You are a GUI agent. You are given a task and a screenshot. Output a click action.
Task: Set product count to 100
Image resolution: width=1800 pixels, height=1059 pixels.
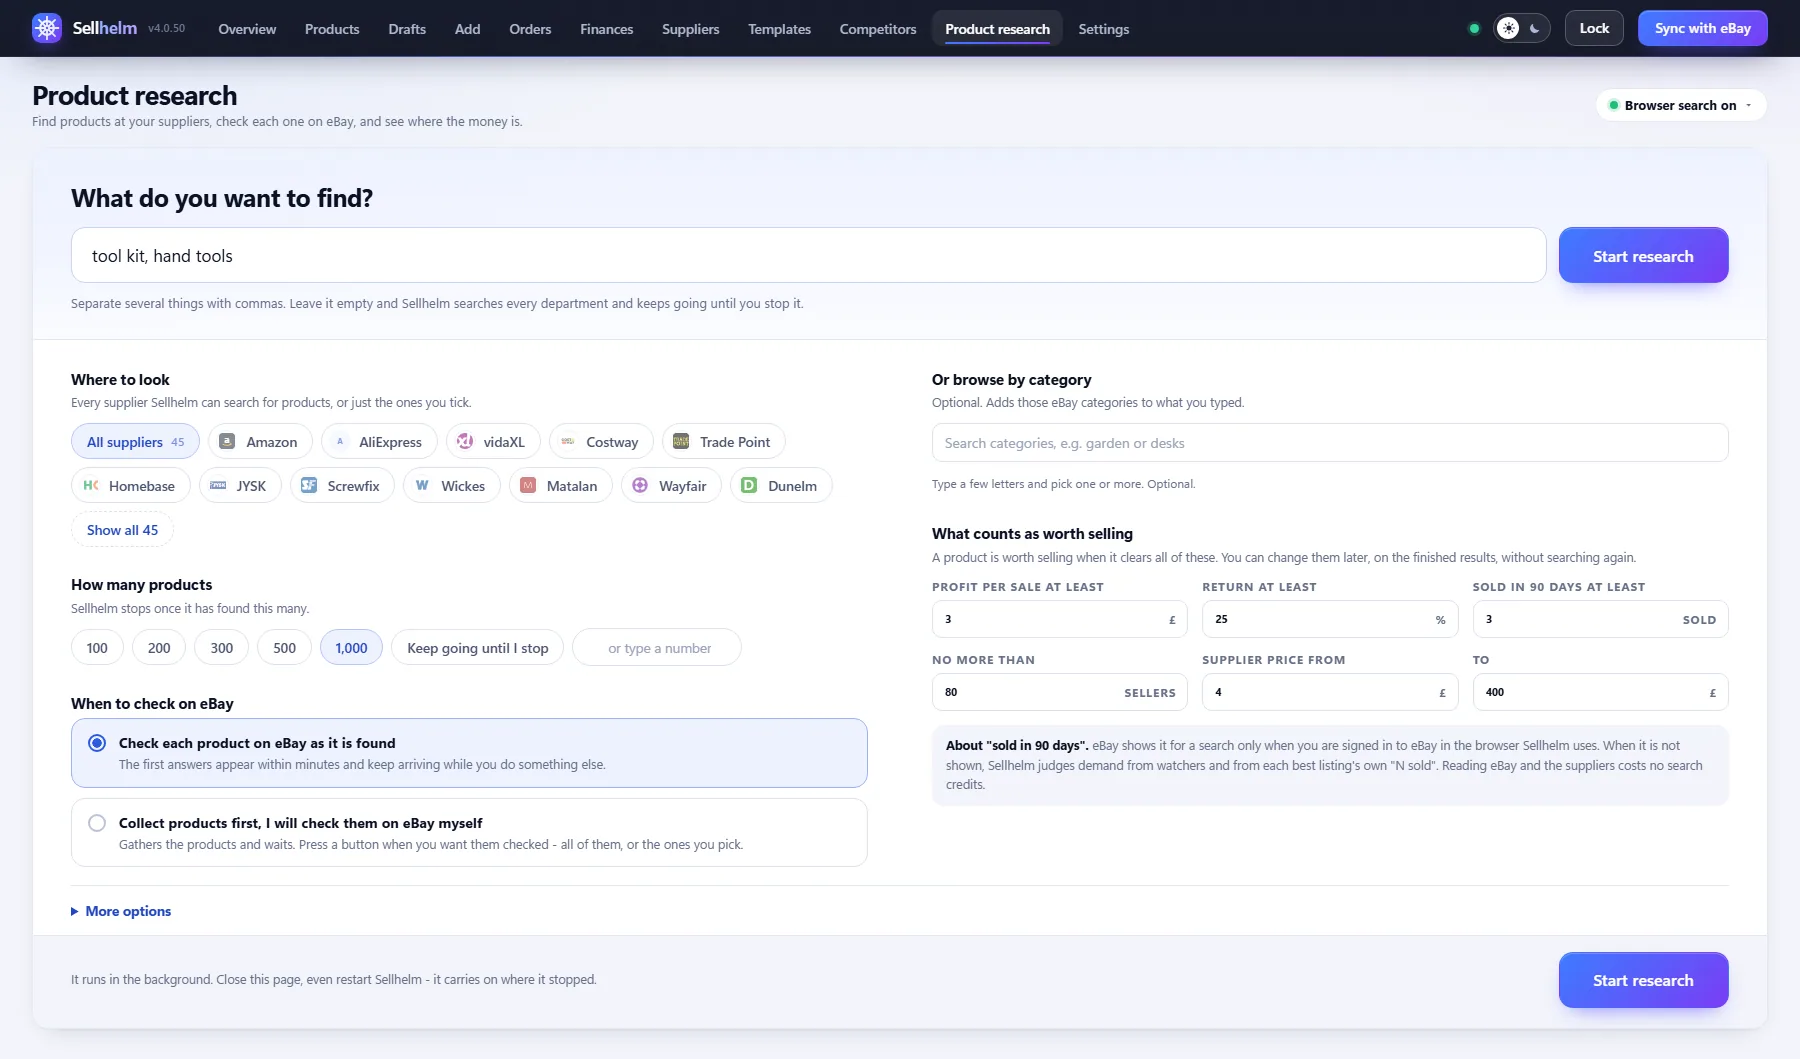tap(97, 648)
